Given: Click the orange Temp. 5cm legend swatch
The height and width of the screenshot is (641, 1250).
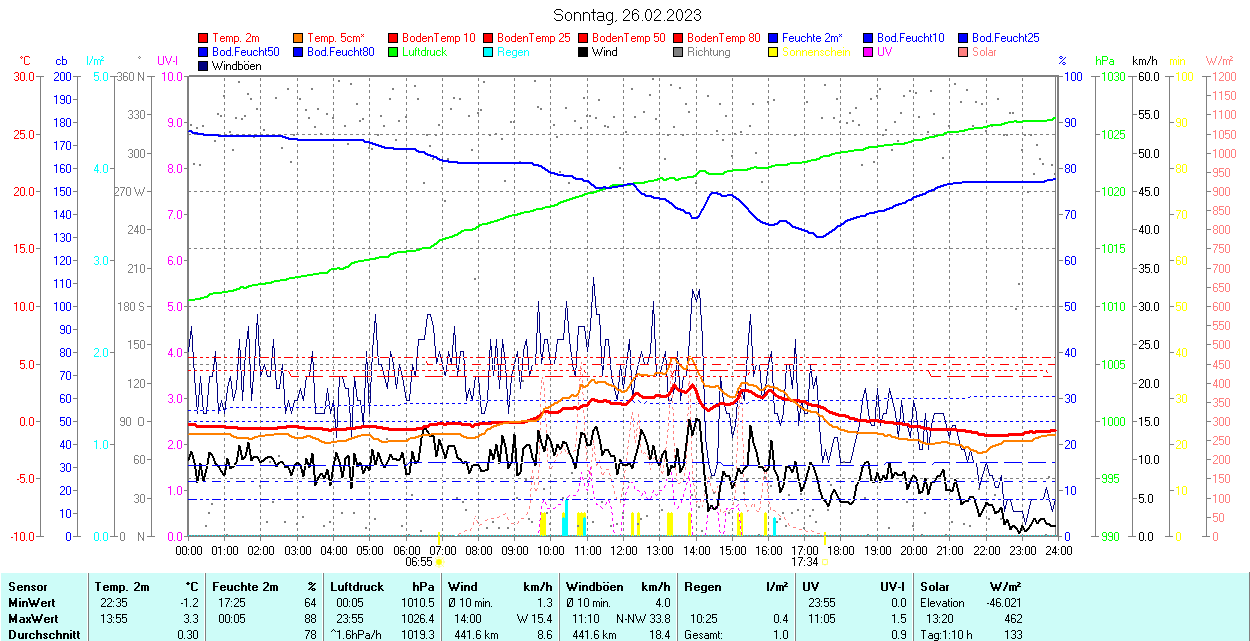Looking at the screenshot, I should point(299,38).
